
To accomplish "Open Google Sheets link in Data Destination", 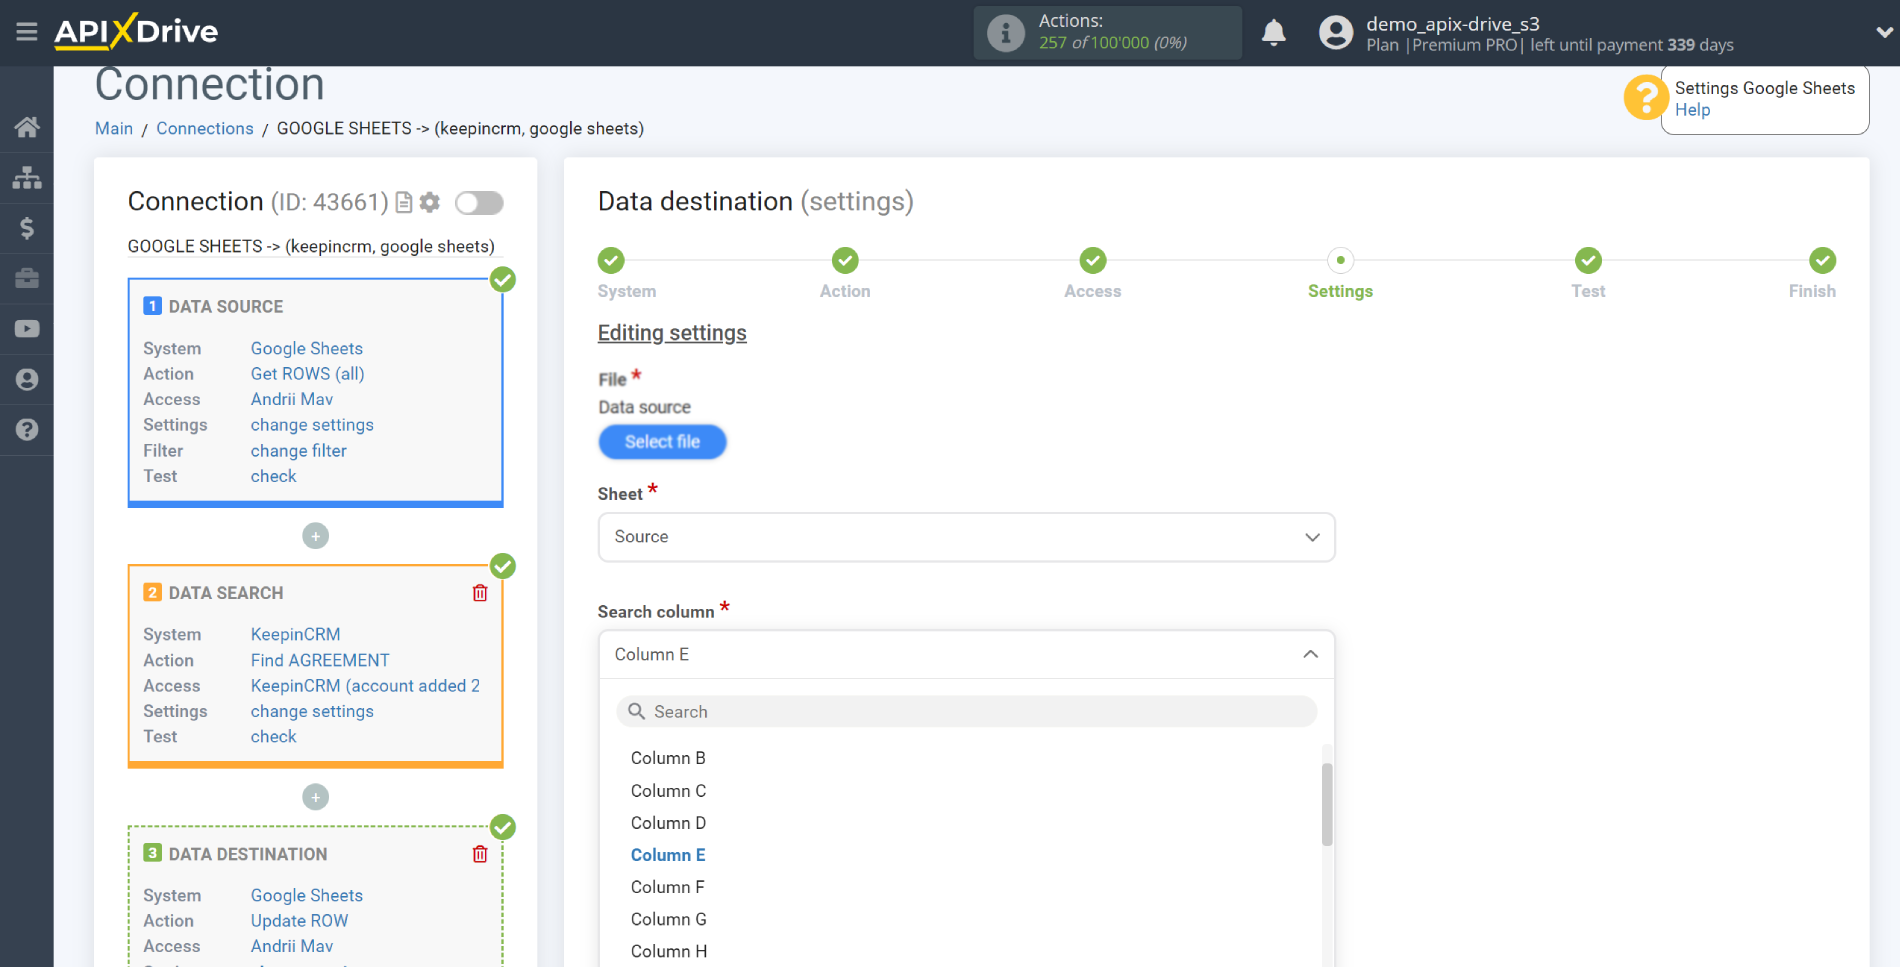I will point(306,895).
